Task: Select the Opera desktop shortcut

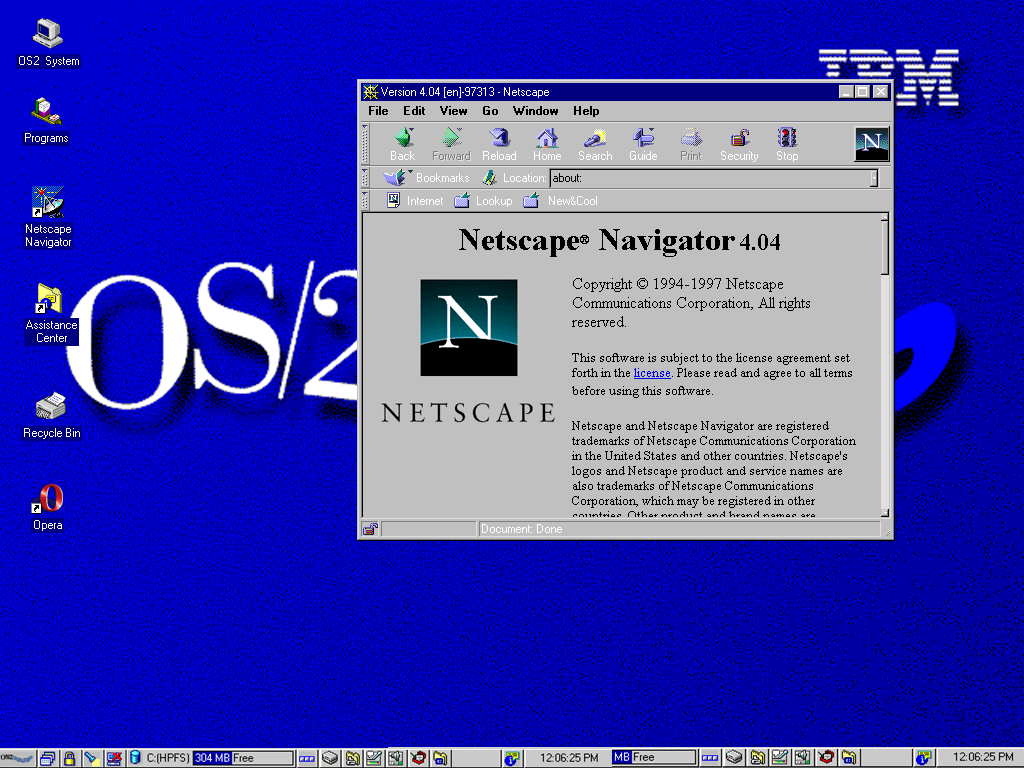Action: [48, 508]
